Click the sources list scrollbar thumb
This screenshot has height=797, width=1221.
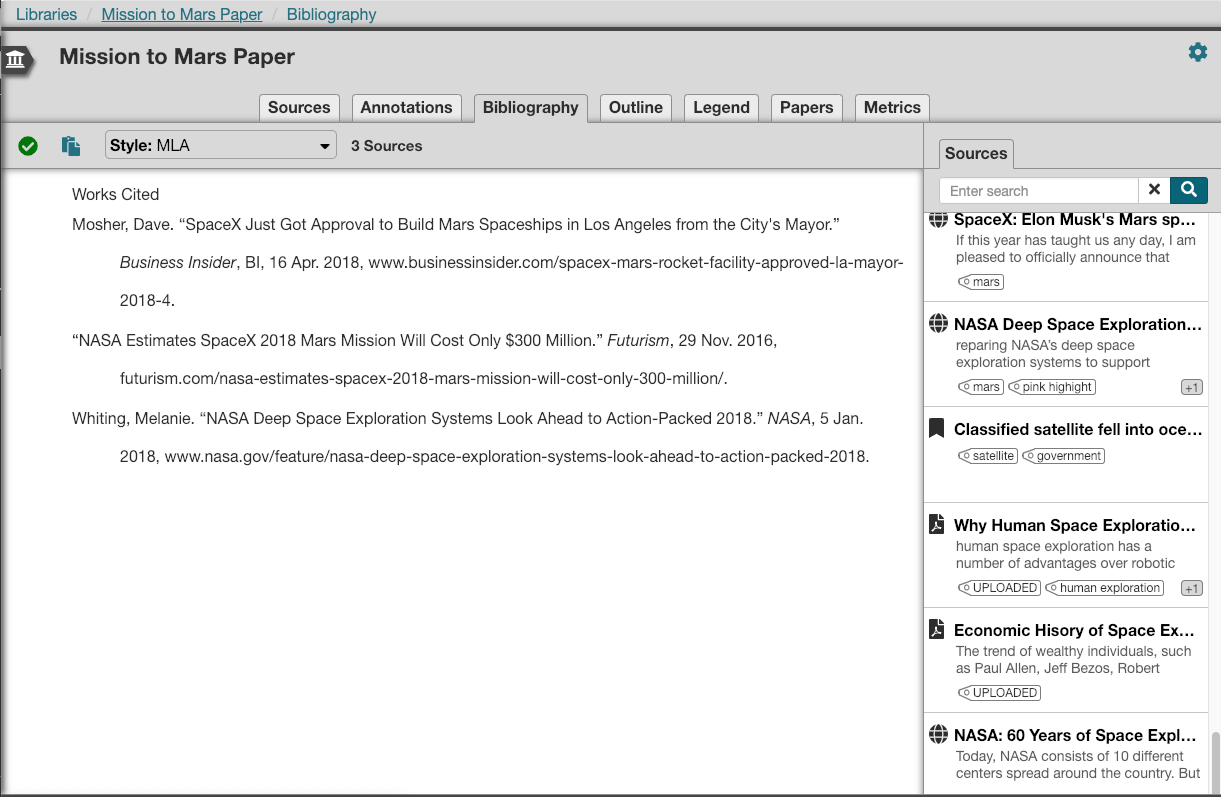click(1215, 761)
